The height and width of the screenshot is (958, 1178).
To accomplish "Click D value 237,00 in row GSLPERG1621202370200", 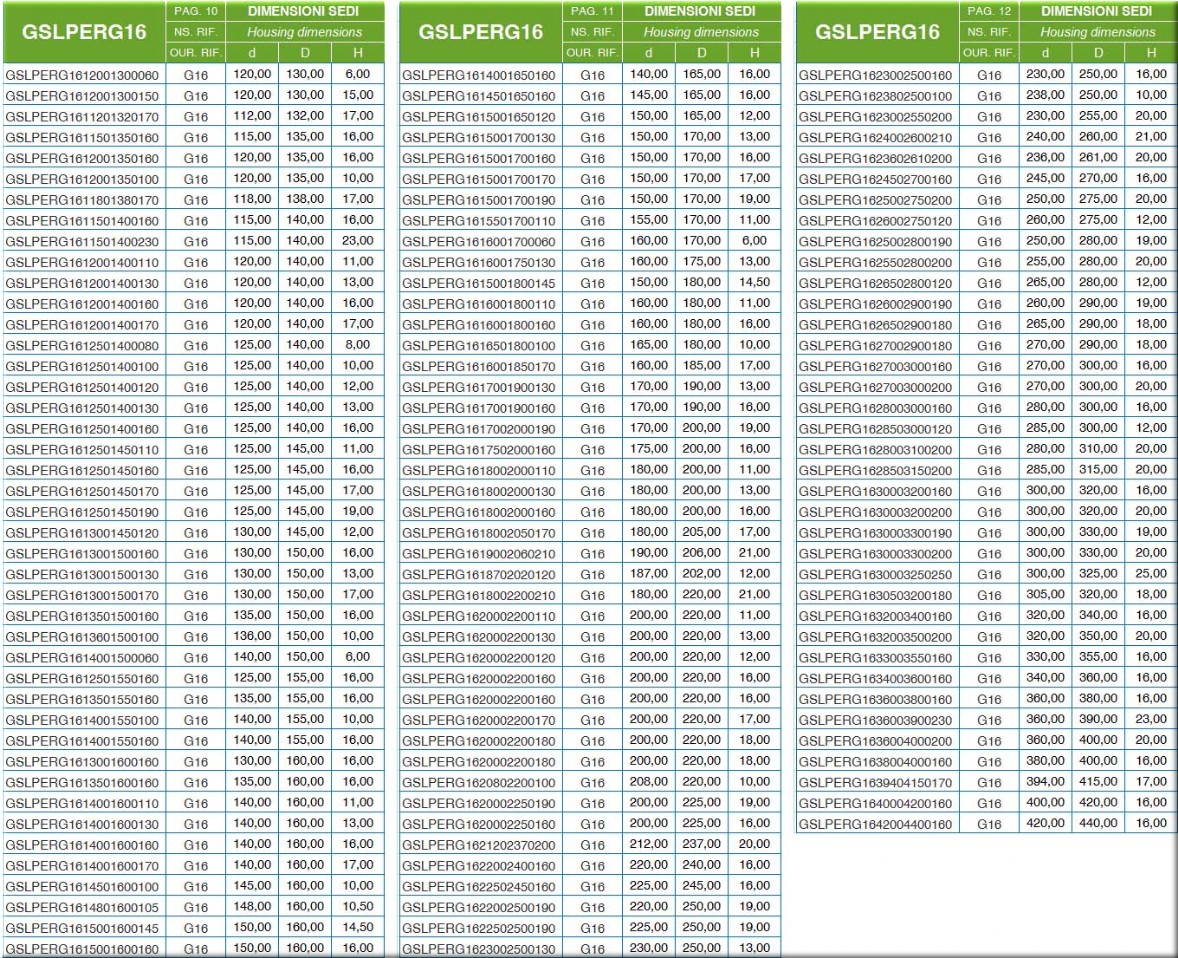I will coord(702,844).
